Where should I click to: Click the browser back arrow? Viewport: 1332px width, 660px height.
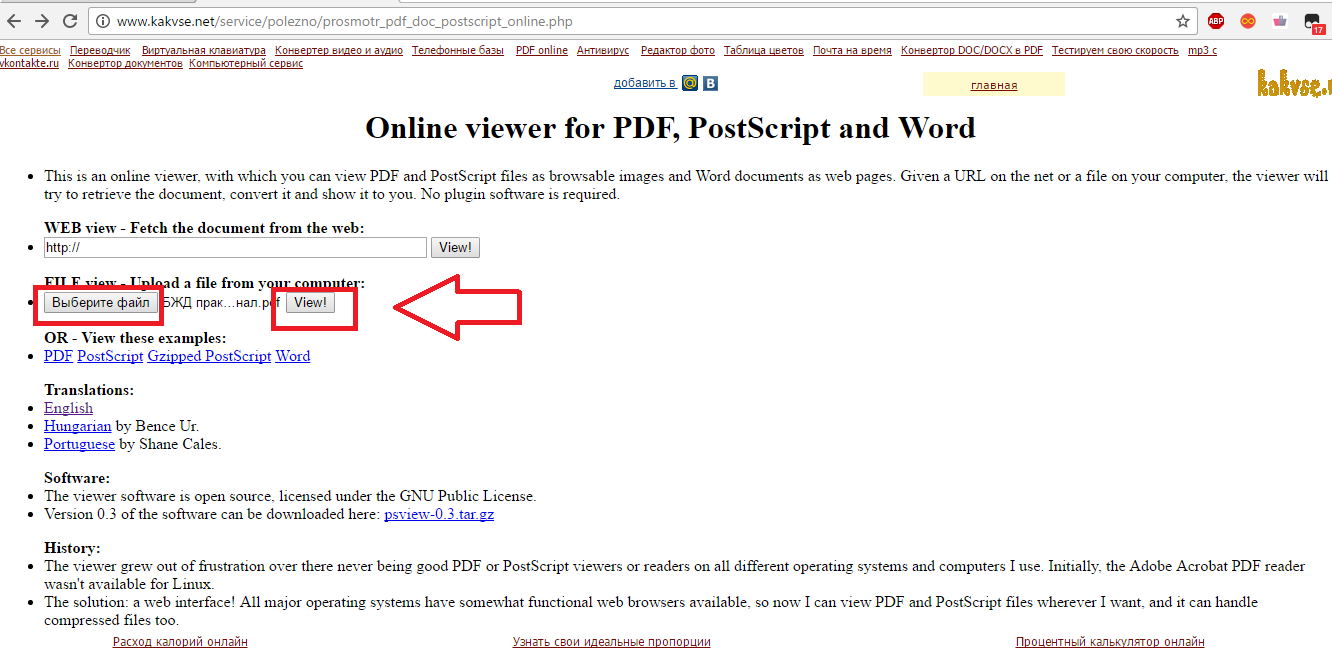click(x=14, y=21)
